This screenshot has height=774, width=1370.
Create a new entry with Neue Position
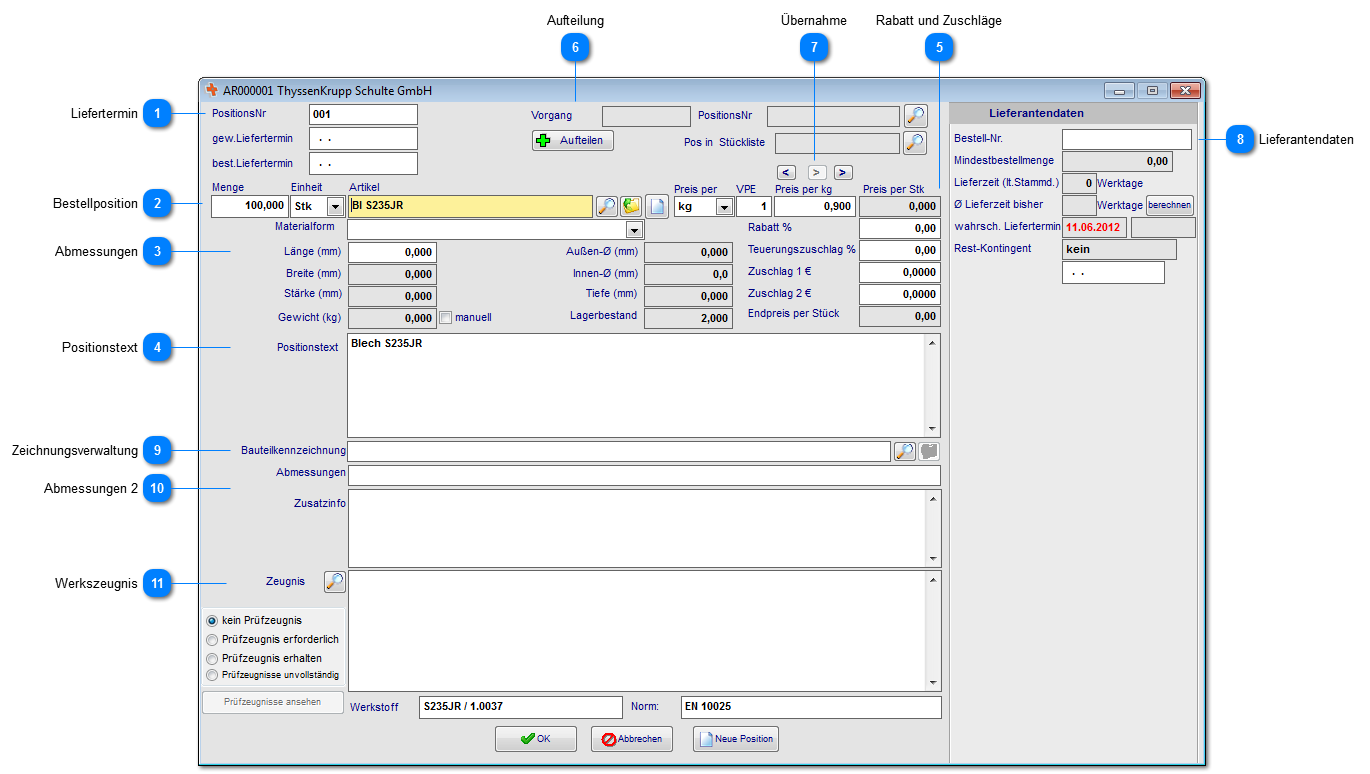(x=736, y=739)
